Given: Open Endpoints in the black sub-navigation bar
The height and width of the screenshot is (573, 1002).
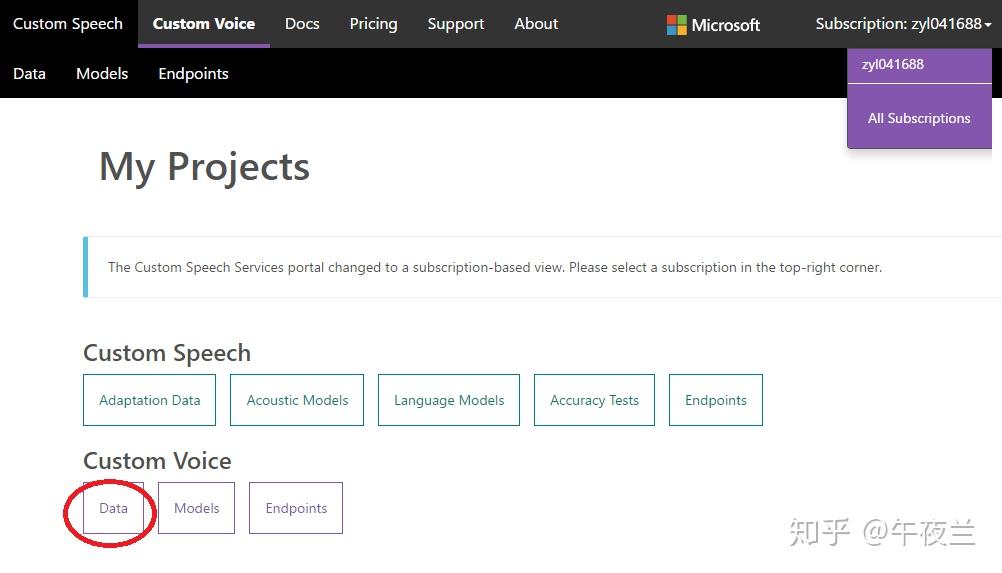Looking at the screenshot, I should (193, 74).
